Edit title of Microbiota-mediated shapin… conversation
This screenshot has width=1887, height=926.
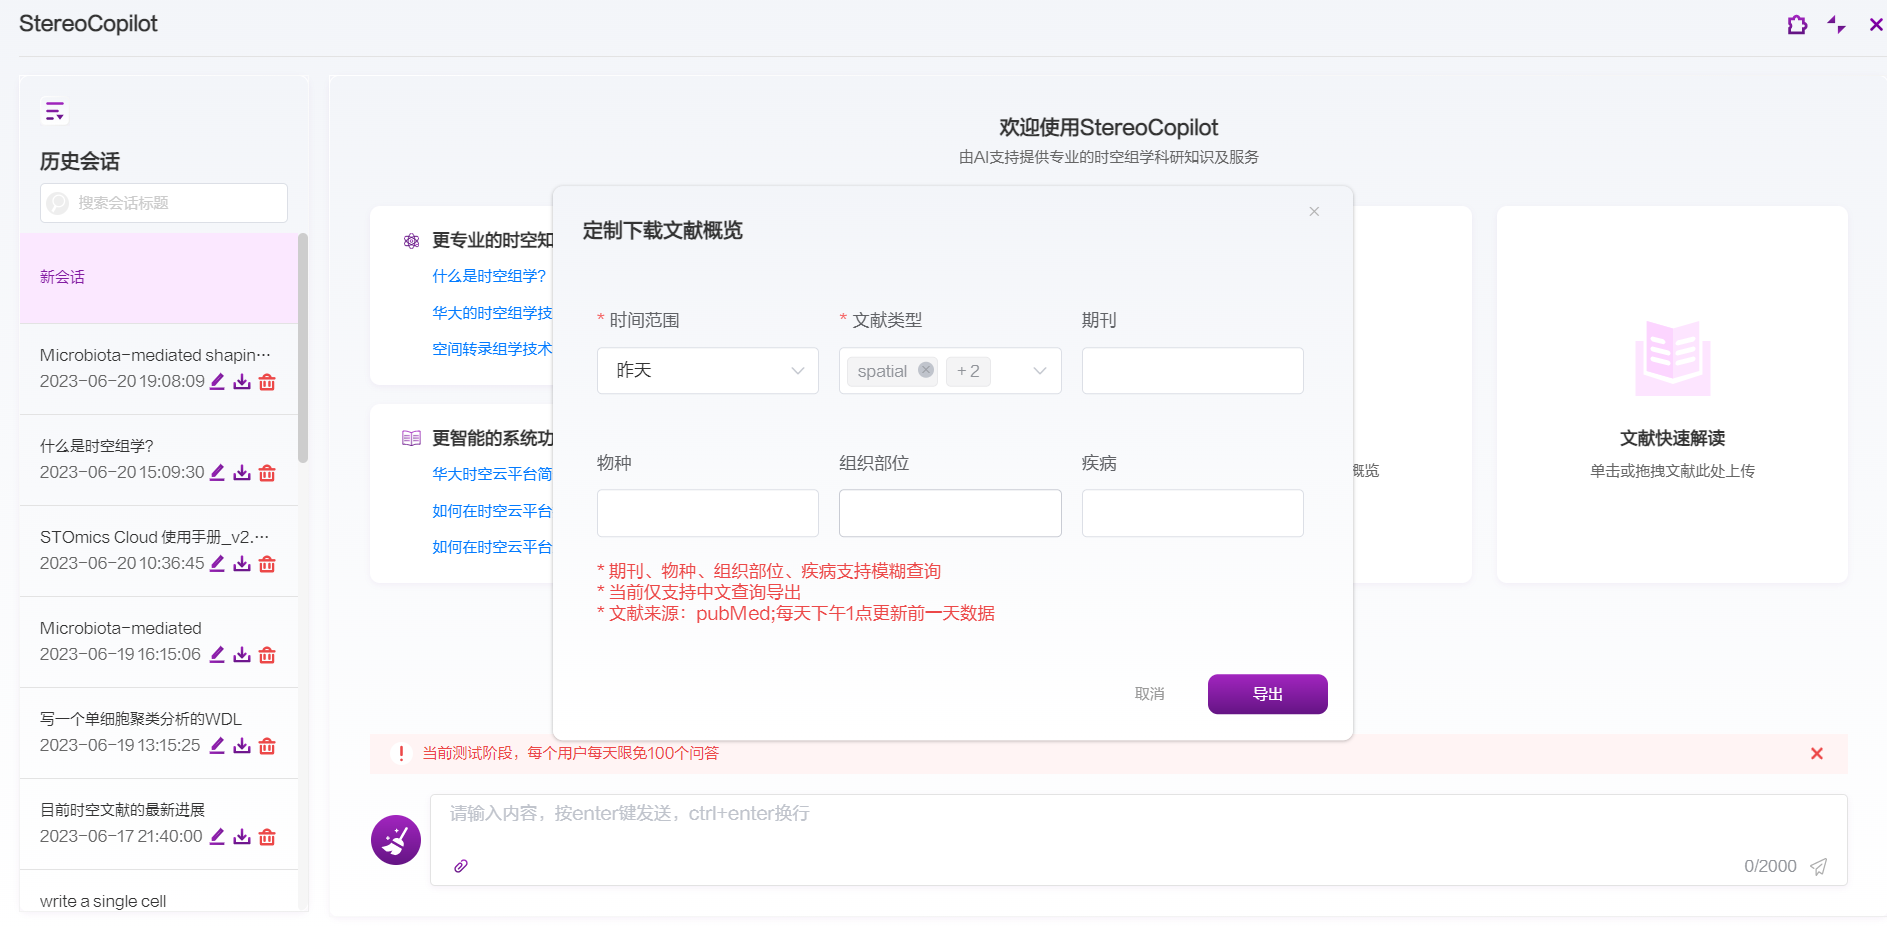[x=217, y=382]
